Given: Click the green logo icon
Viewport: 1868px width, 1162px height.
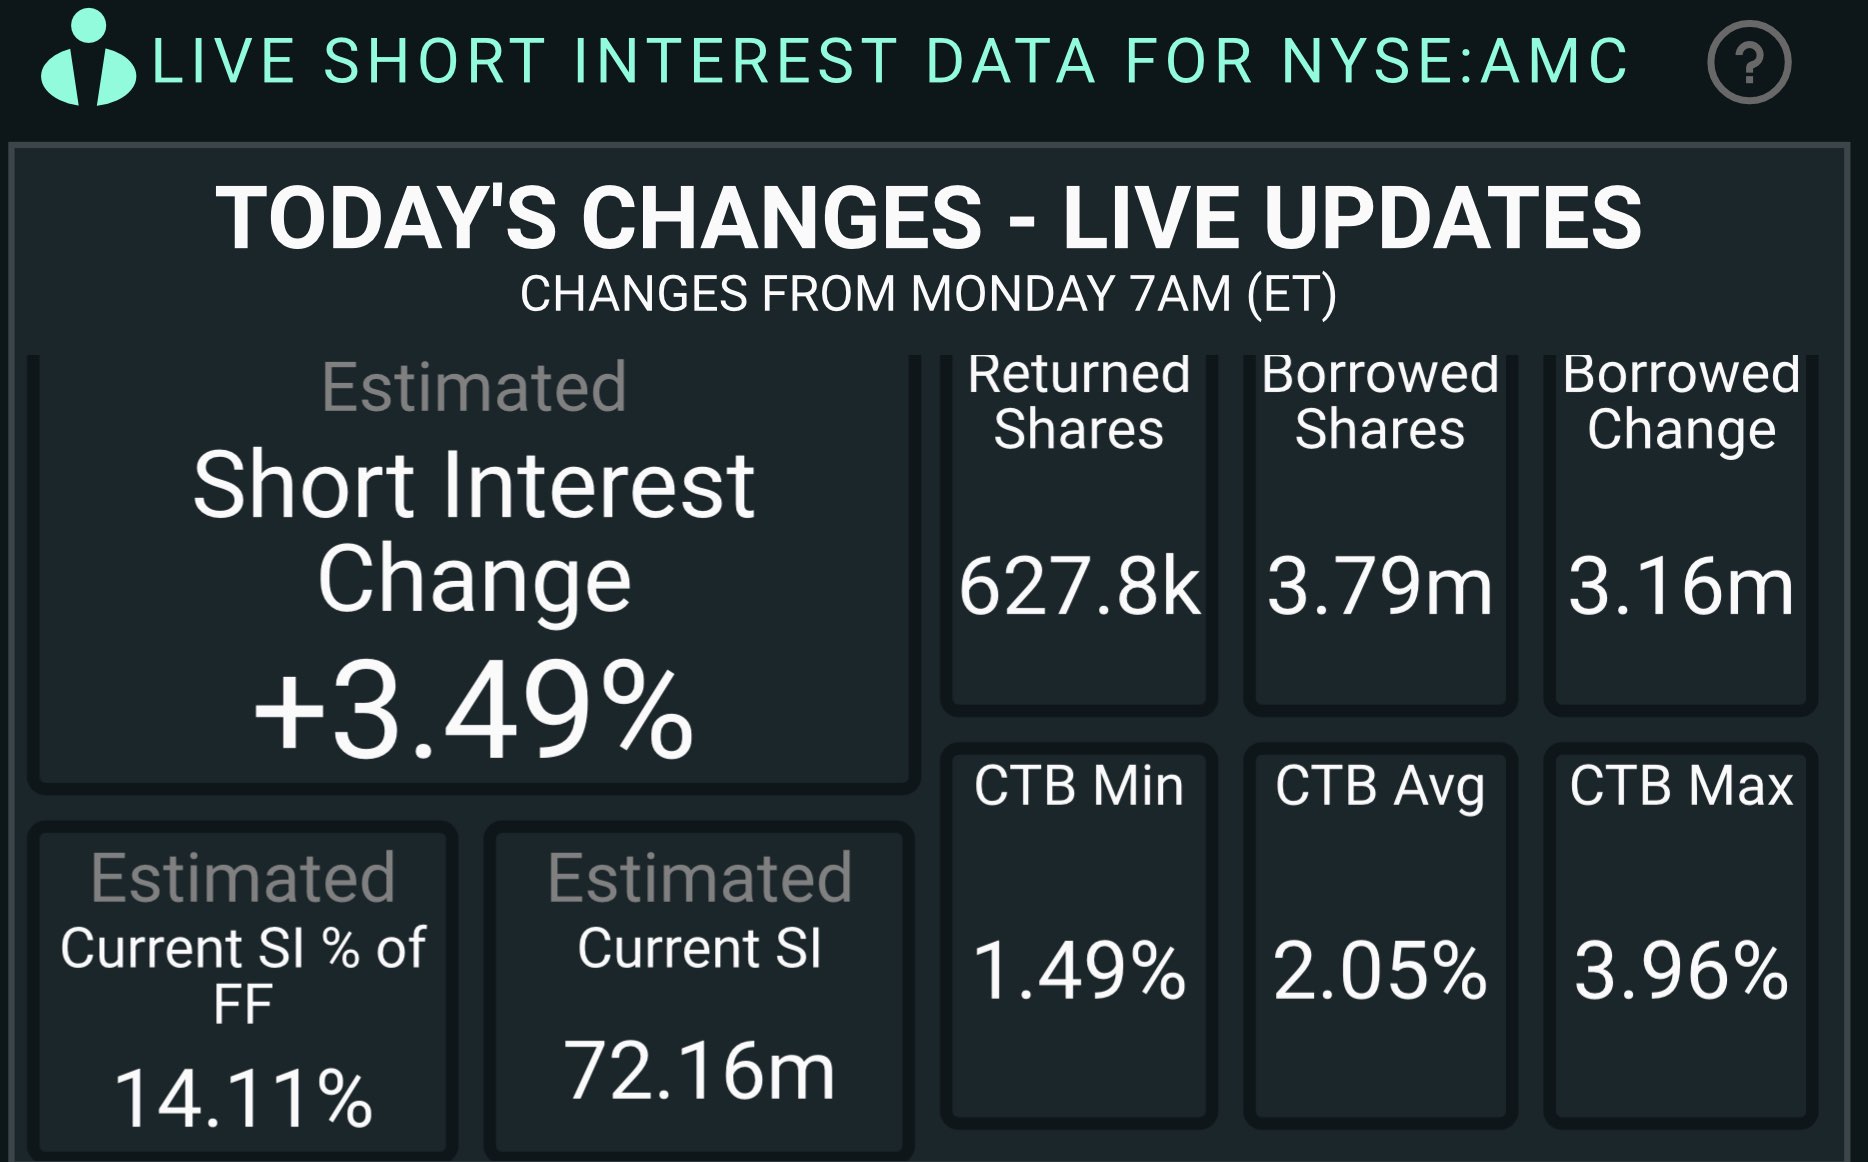Looking at the screenshot, I should coord(87,60).
